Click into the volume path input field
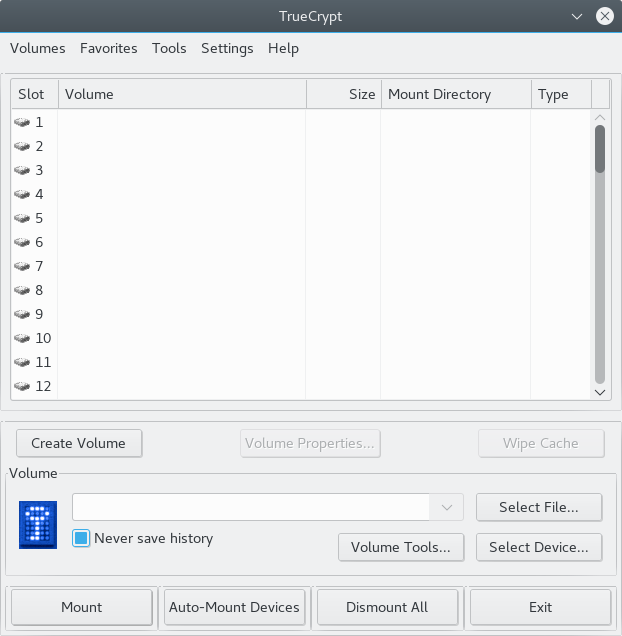 (251, 507)
